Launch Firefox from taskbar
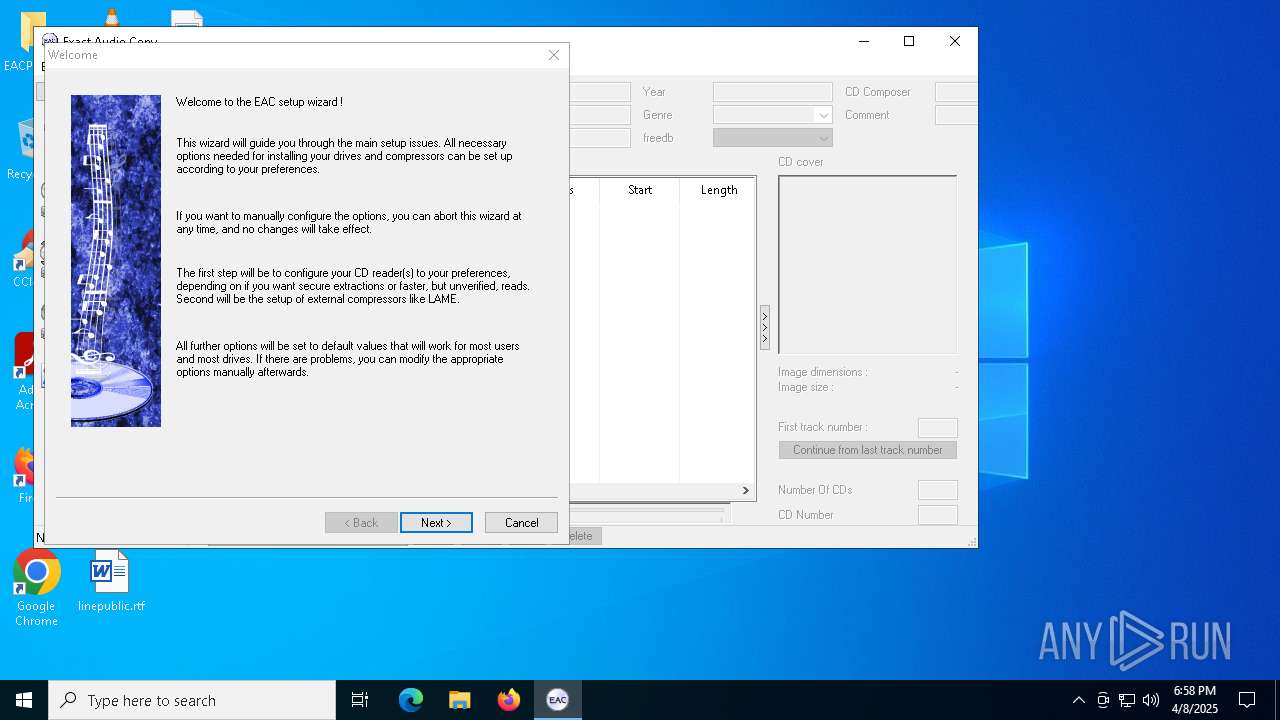This screenshot has height=720, width=1280. 509,700
